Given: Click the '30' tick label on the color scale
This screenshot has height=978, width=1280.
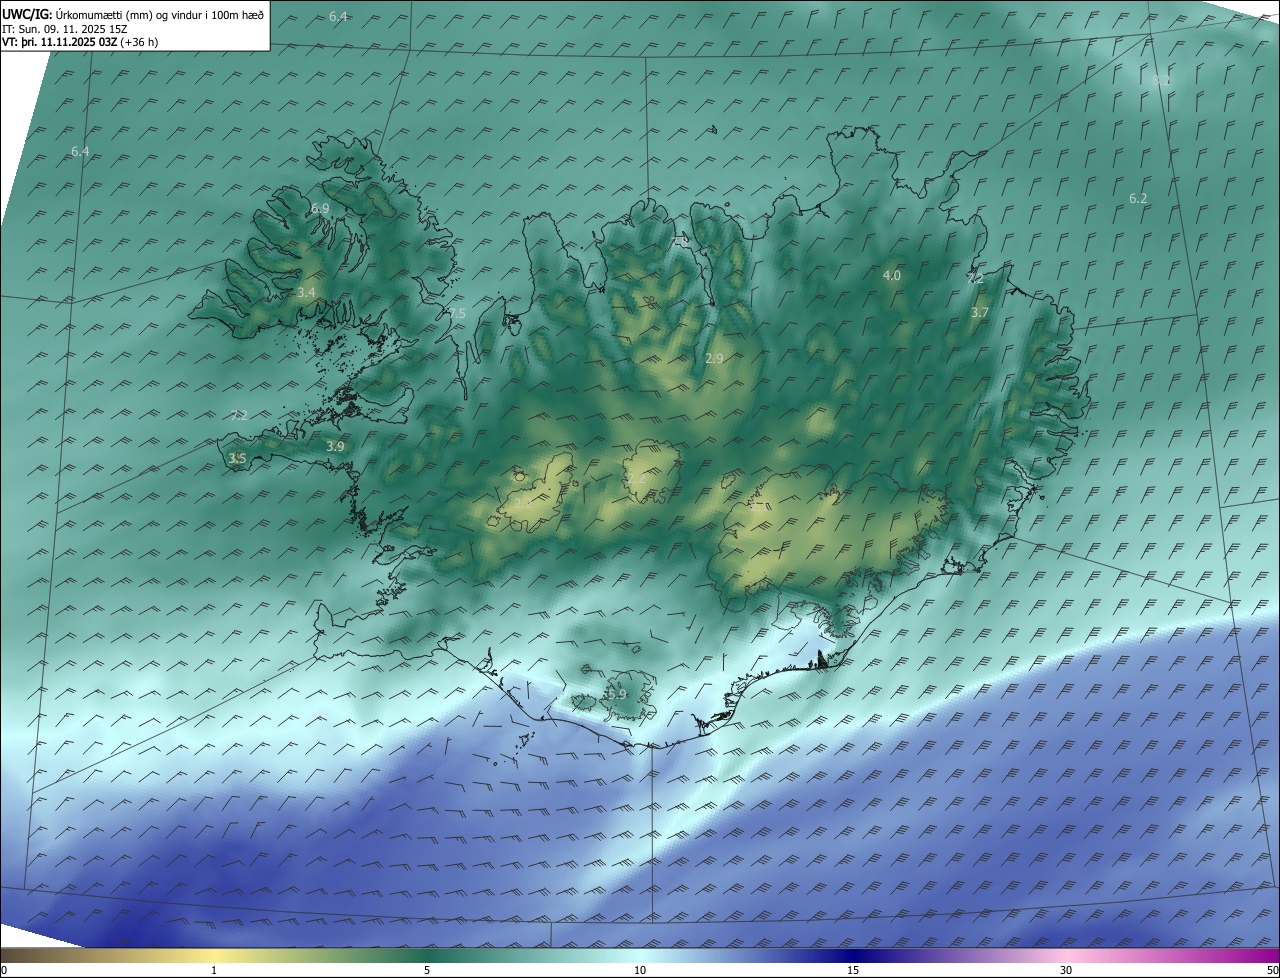Looking at the screenshot, I should pos(1066,970).
